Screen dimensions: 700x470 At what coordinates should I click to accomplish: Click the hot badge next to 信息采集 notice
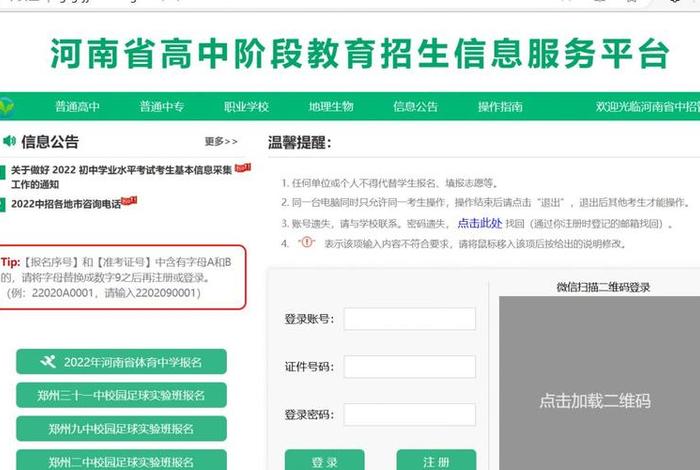[243, 168]
